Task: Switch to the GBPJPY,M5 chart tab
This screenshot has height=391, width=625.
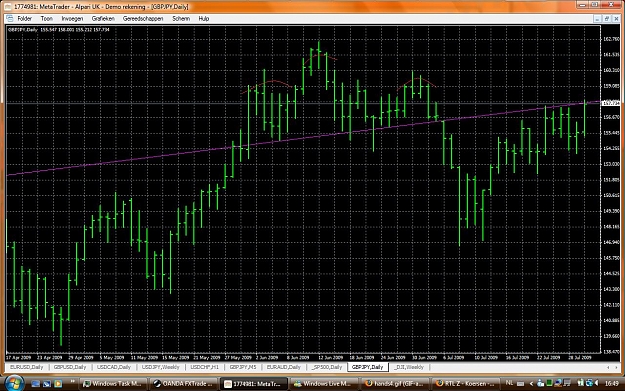Action: click(243, 367)
